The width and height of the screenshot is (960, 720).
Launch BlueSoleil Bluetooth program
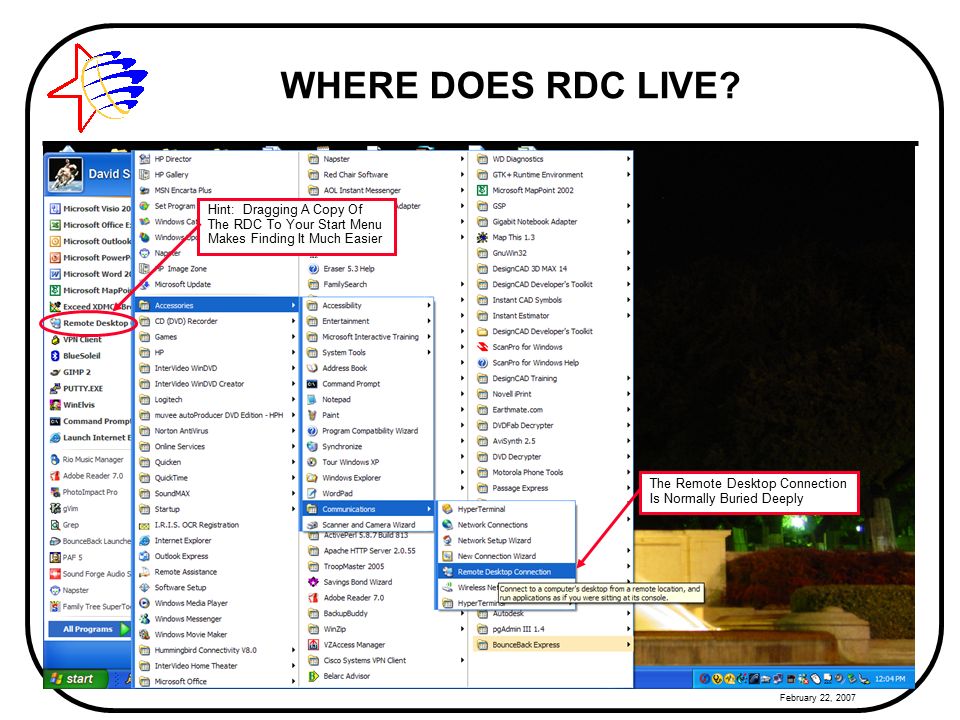[x=75, y=356]
